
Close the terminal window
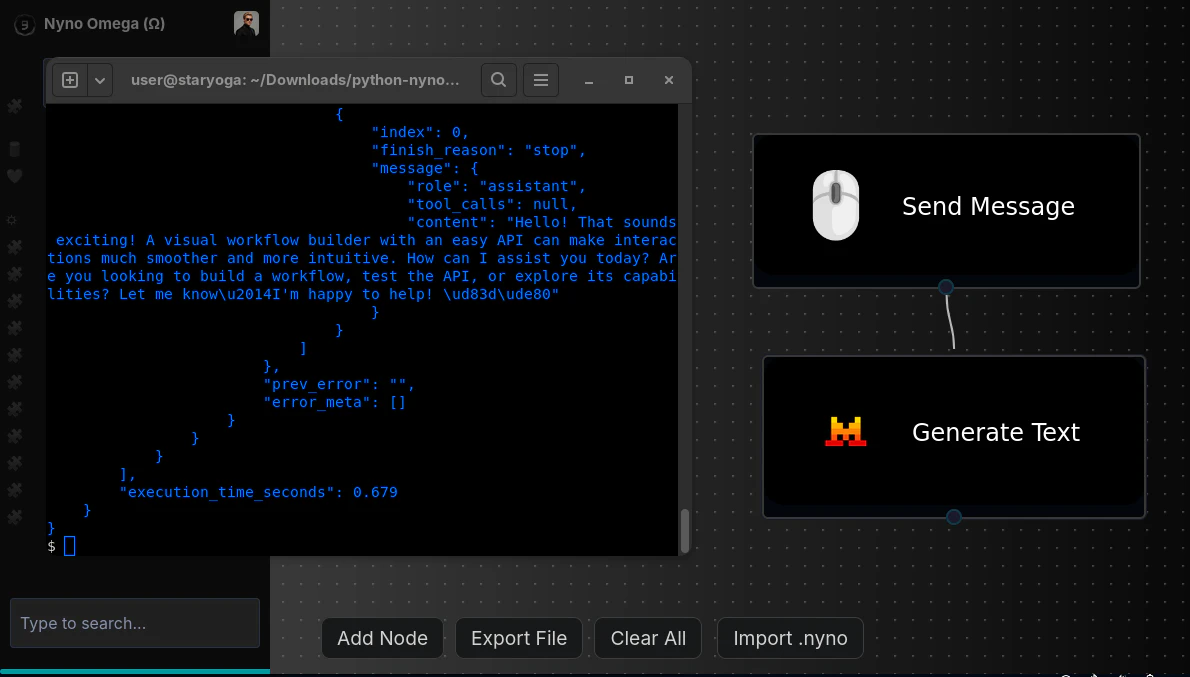[x=669, y=80]
